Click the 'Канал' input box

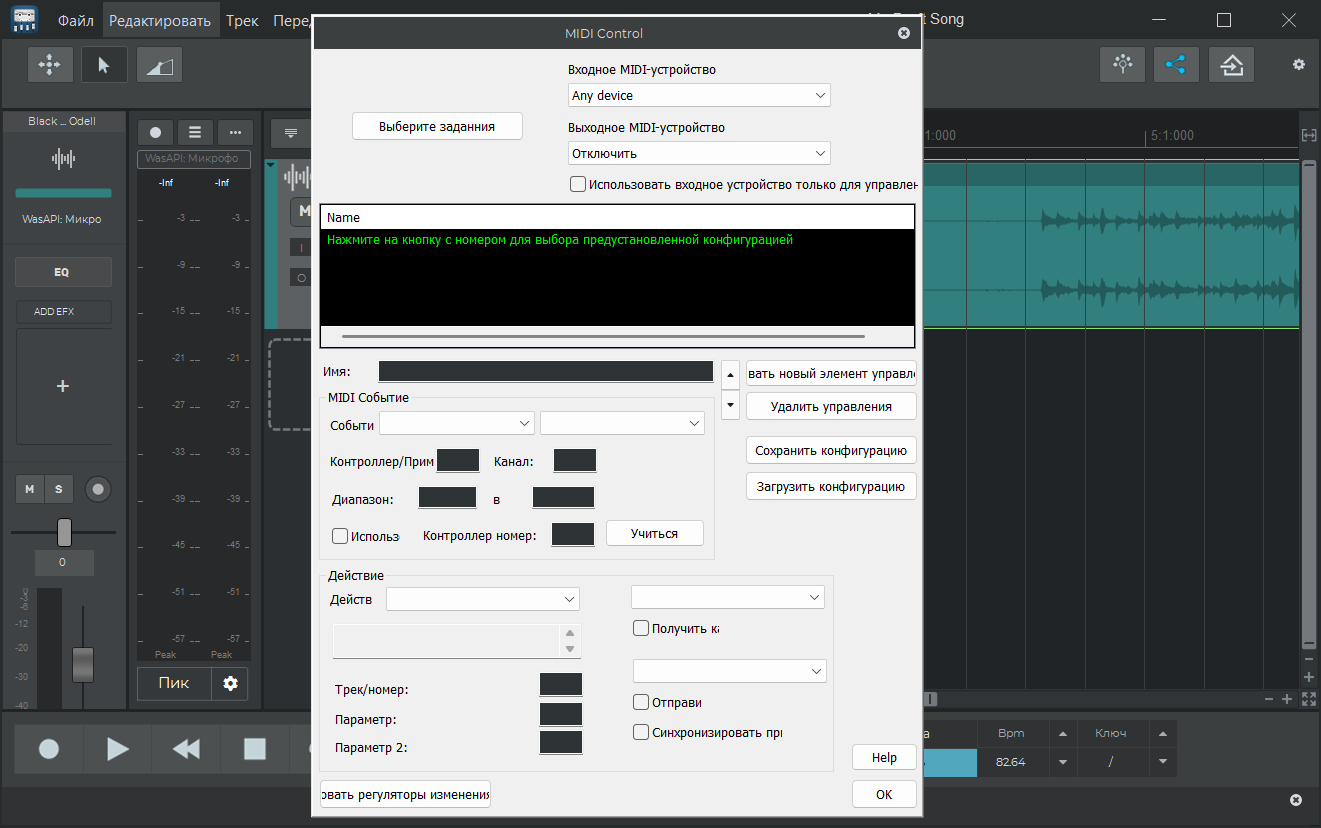pos(575,461)
